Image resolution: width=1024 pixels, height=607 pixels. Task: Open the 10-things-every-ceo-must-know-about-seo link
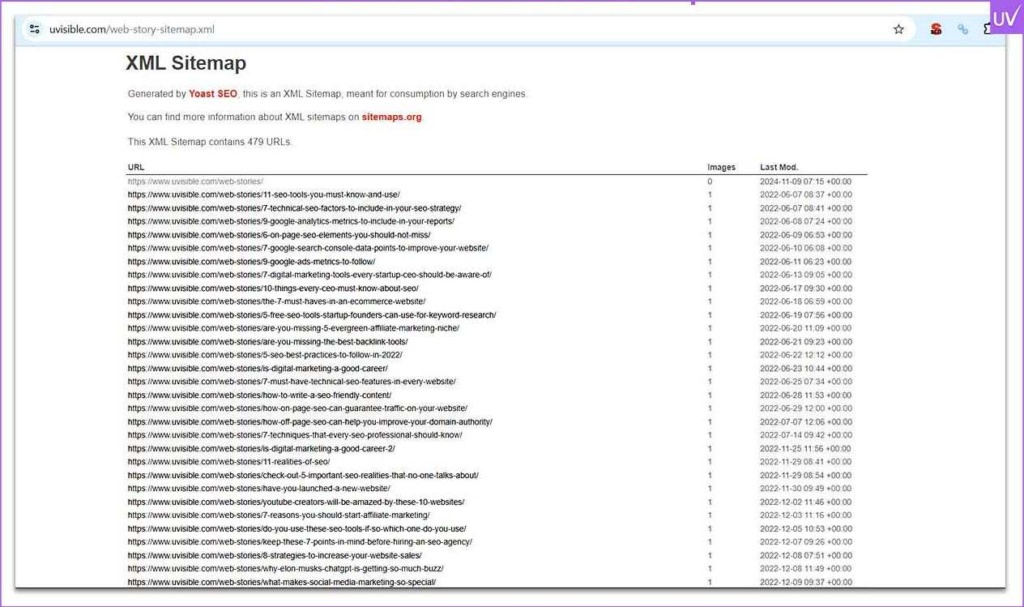tap(273, 288)
